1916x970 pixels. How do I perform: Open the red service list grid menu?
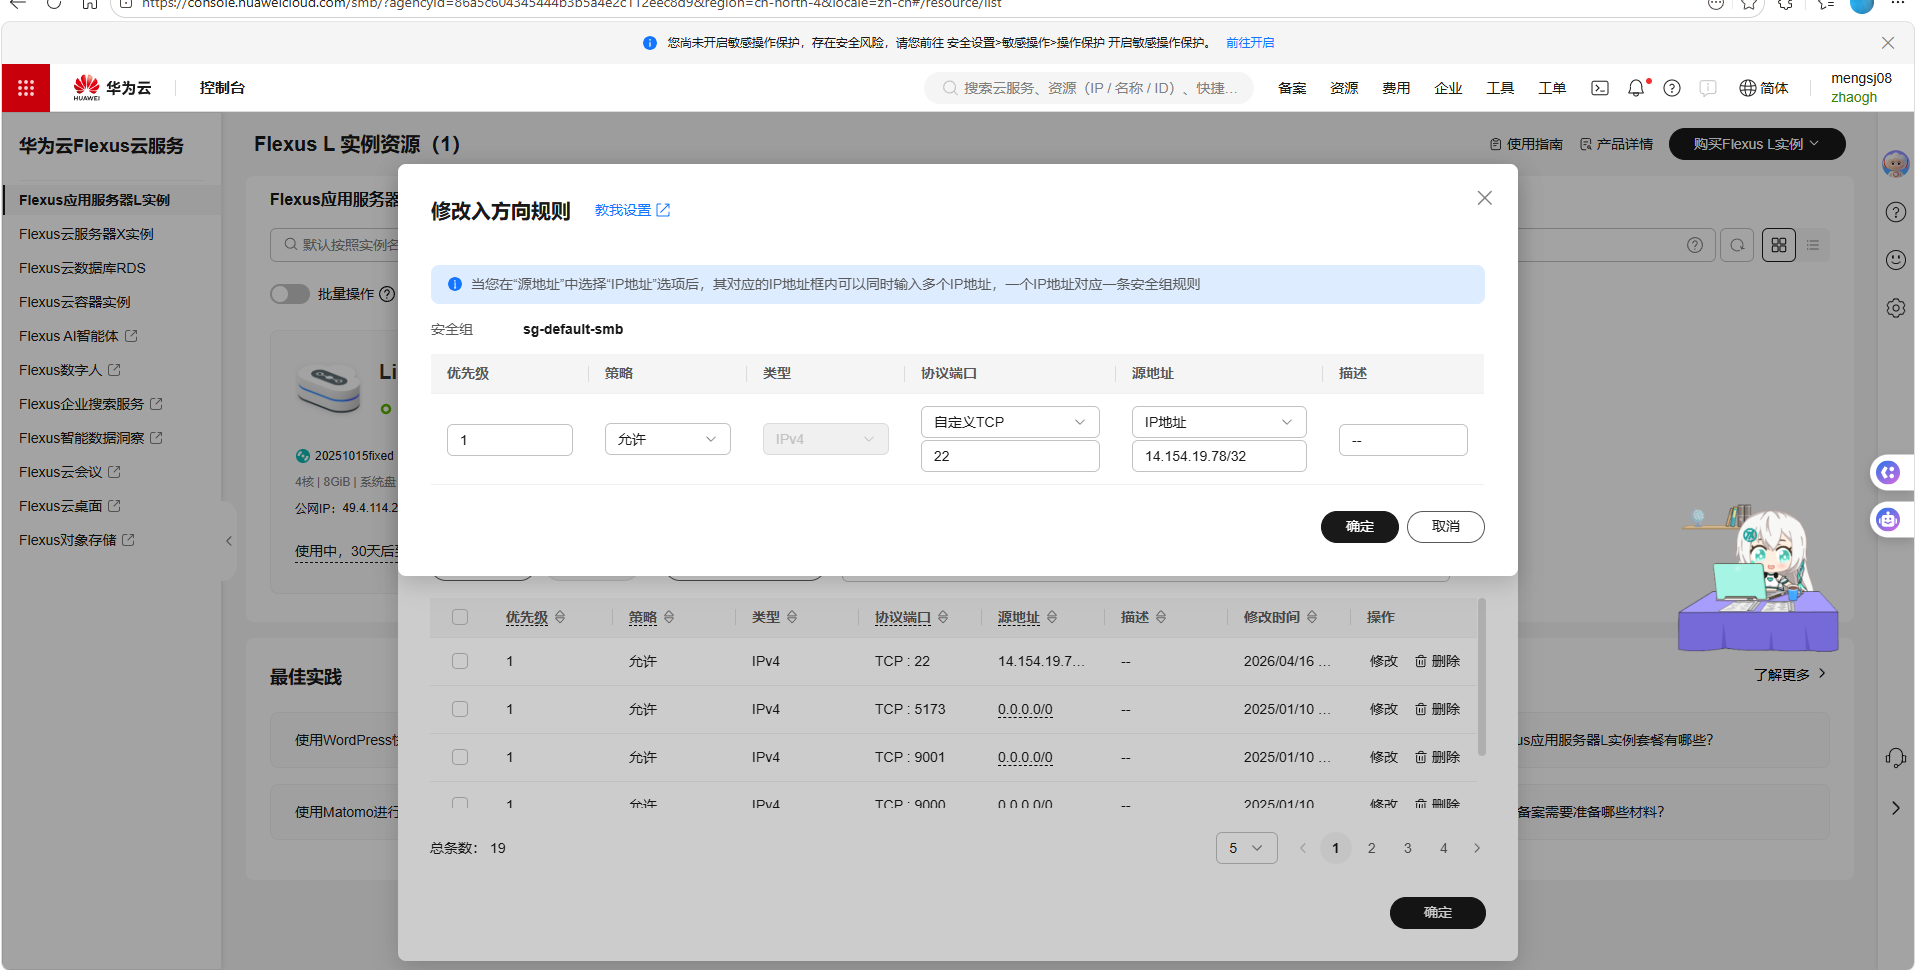pos(26,88)
